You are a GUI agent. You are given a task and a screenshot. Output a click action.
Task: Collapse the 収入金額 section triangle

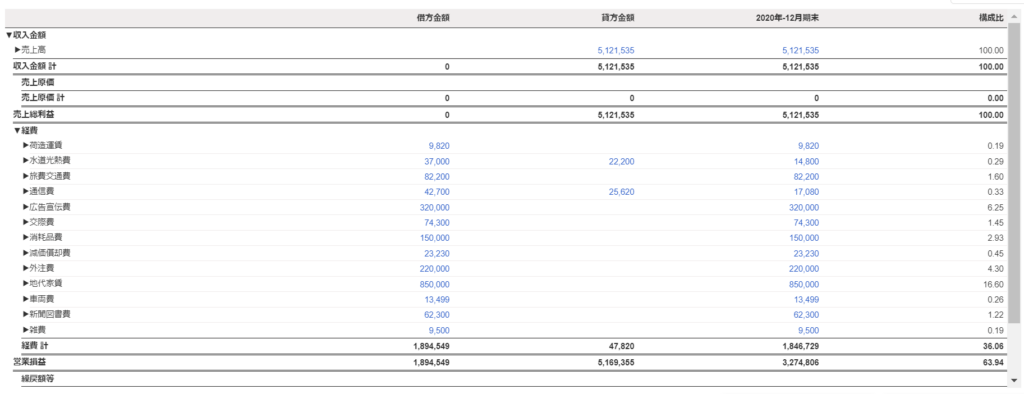coord(9,35)
